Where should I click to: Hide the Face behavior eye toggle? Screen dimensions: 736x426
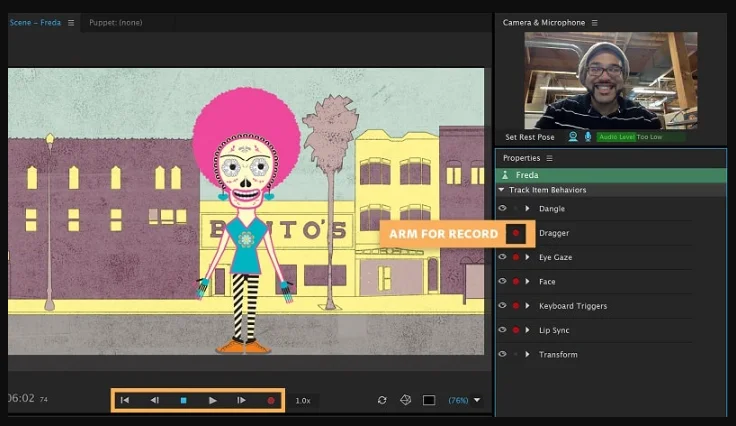[502, 281]
